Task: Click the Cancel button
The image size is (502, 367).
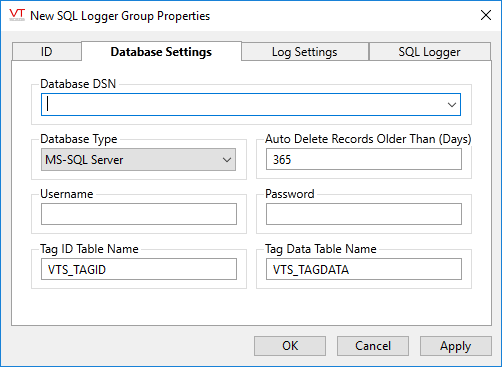Action: coord(373,346)
